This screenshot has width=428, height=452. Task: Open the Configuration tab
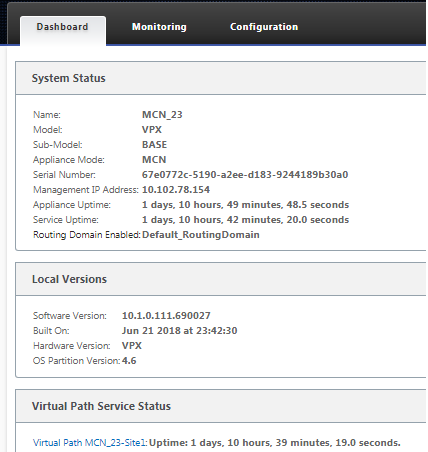(x=264, y=27)
